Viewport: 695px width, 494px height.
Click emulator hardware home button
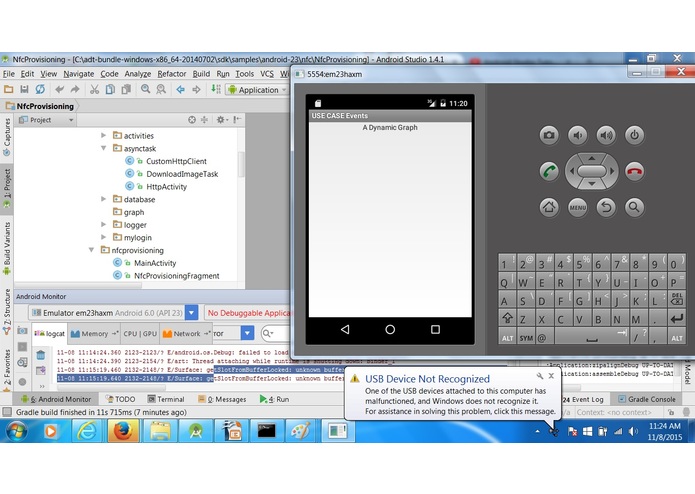(x=549, y=207)
